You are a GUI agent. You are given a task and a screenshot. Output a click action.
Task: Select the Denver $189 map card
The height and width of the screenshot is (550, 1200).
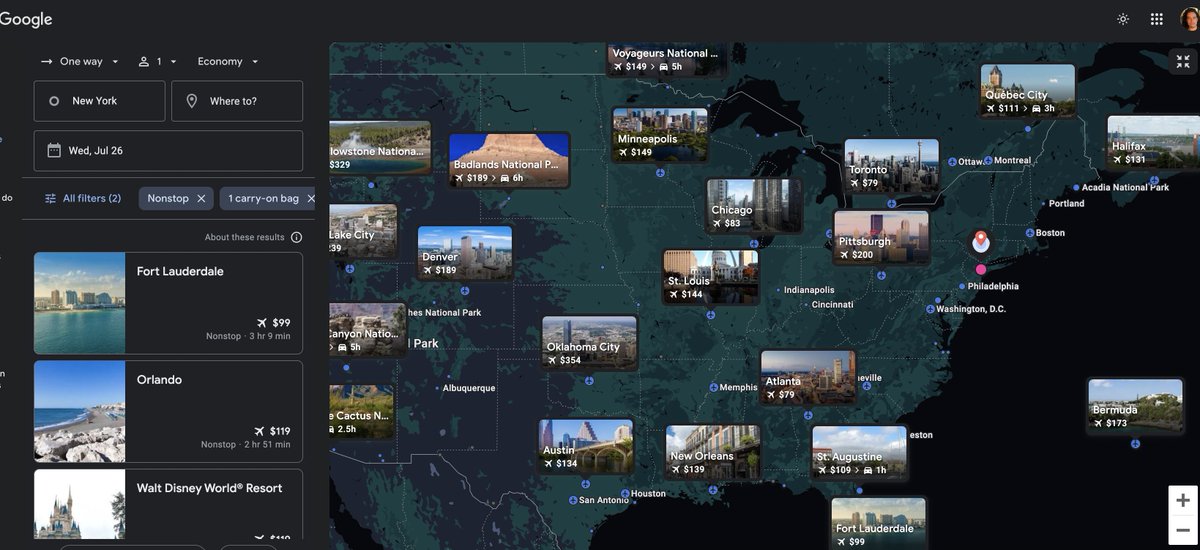pyautogui.click(x=465, y=253)
